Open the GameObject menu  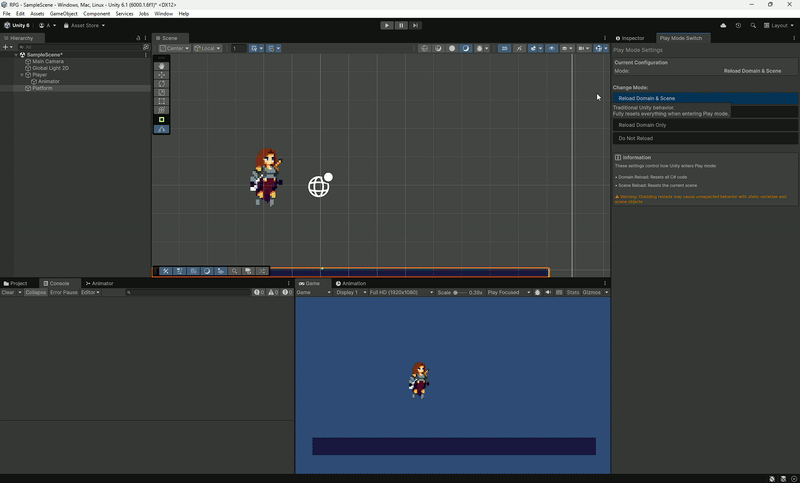tap(63, 14)
